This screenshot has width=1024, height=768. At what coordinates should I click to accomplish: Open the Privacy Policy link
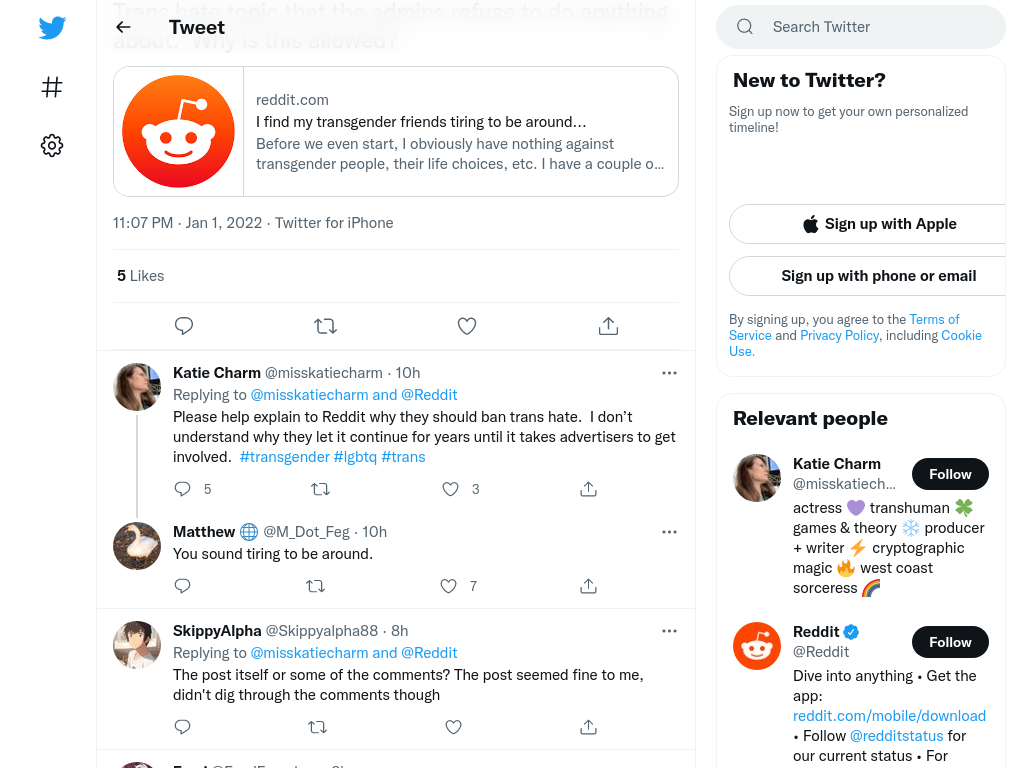[x=839, y=335]
